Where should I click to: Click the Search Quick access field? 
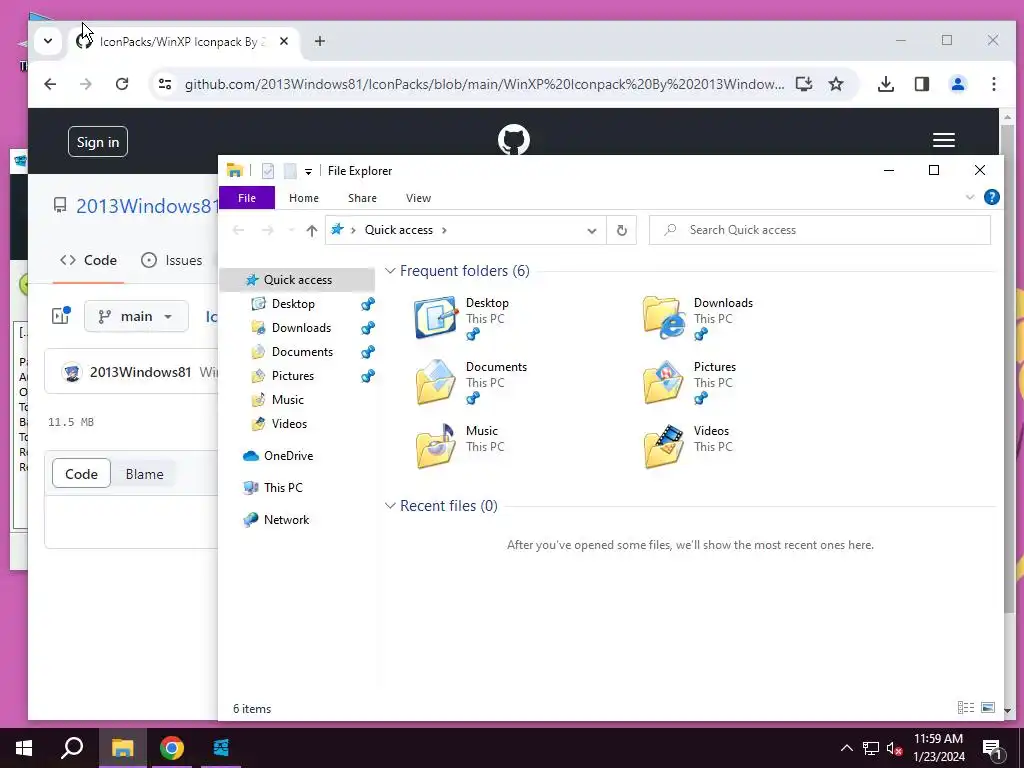click(x=820, y=230)
